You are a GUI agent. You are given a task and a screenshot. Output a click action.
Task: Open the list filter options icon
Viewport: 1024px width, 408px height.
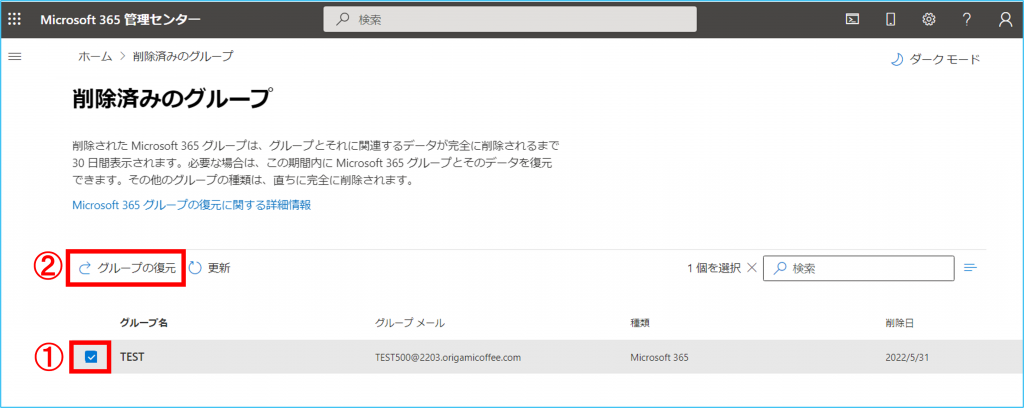(x=970, y=267)
